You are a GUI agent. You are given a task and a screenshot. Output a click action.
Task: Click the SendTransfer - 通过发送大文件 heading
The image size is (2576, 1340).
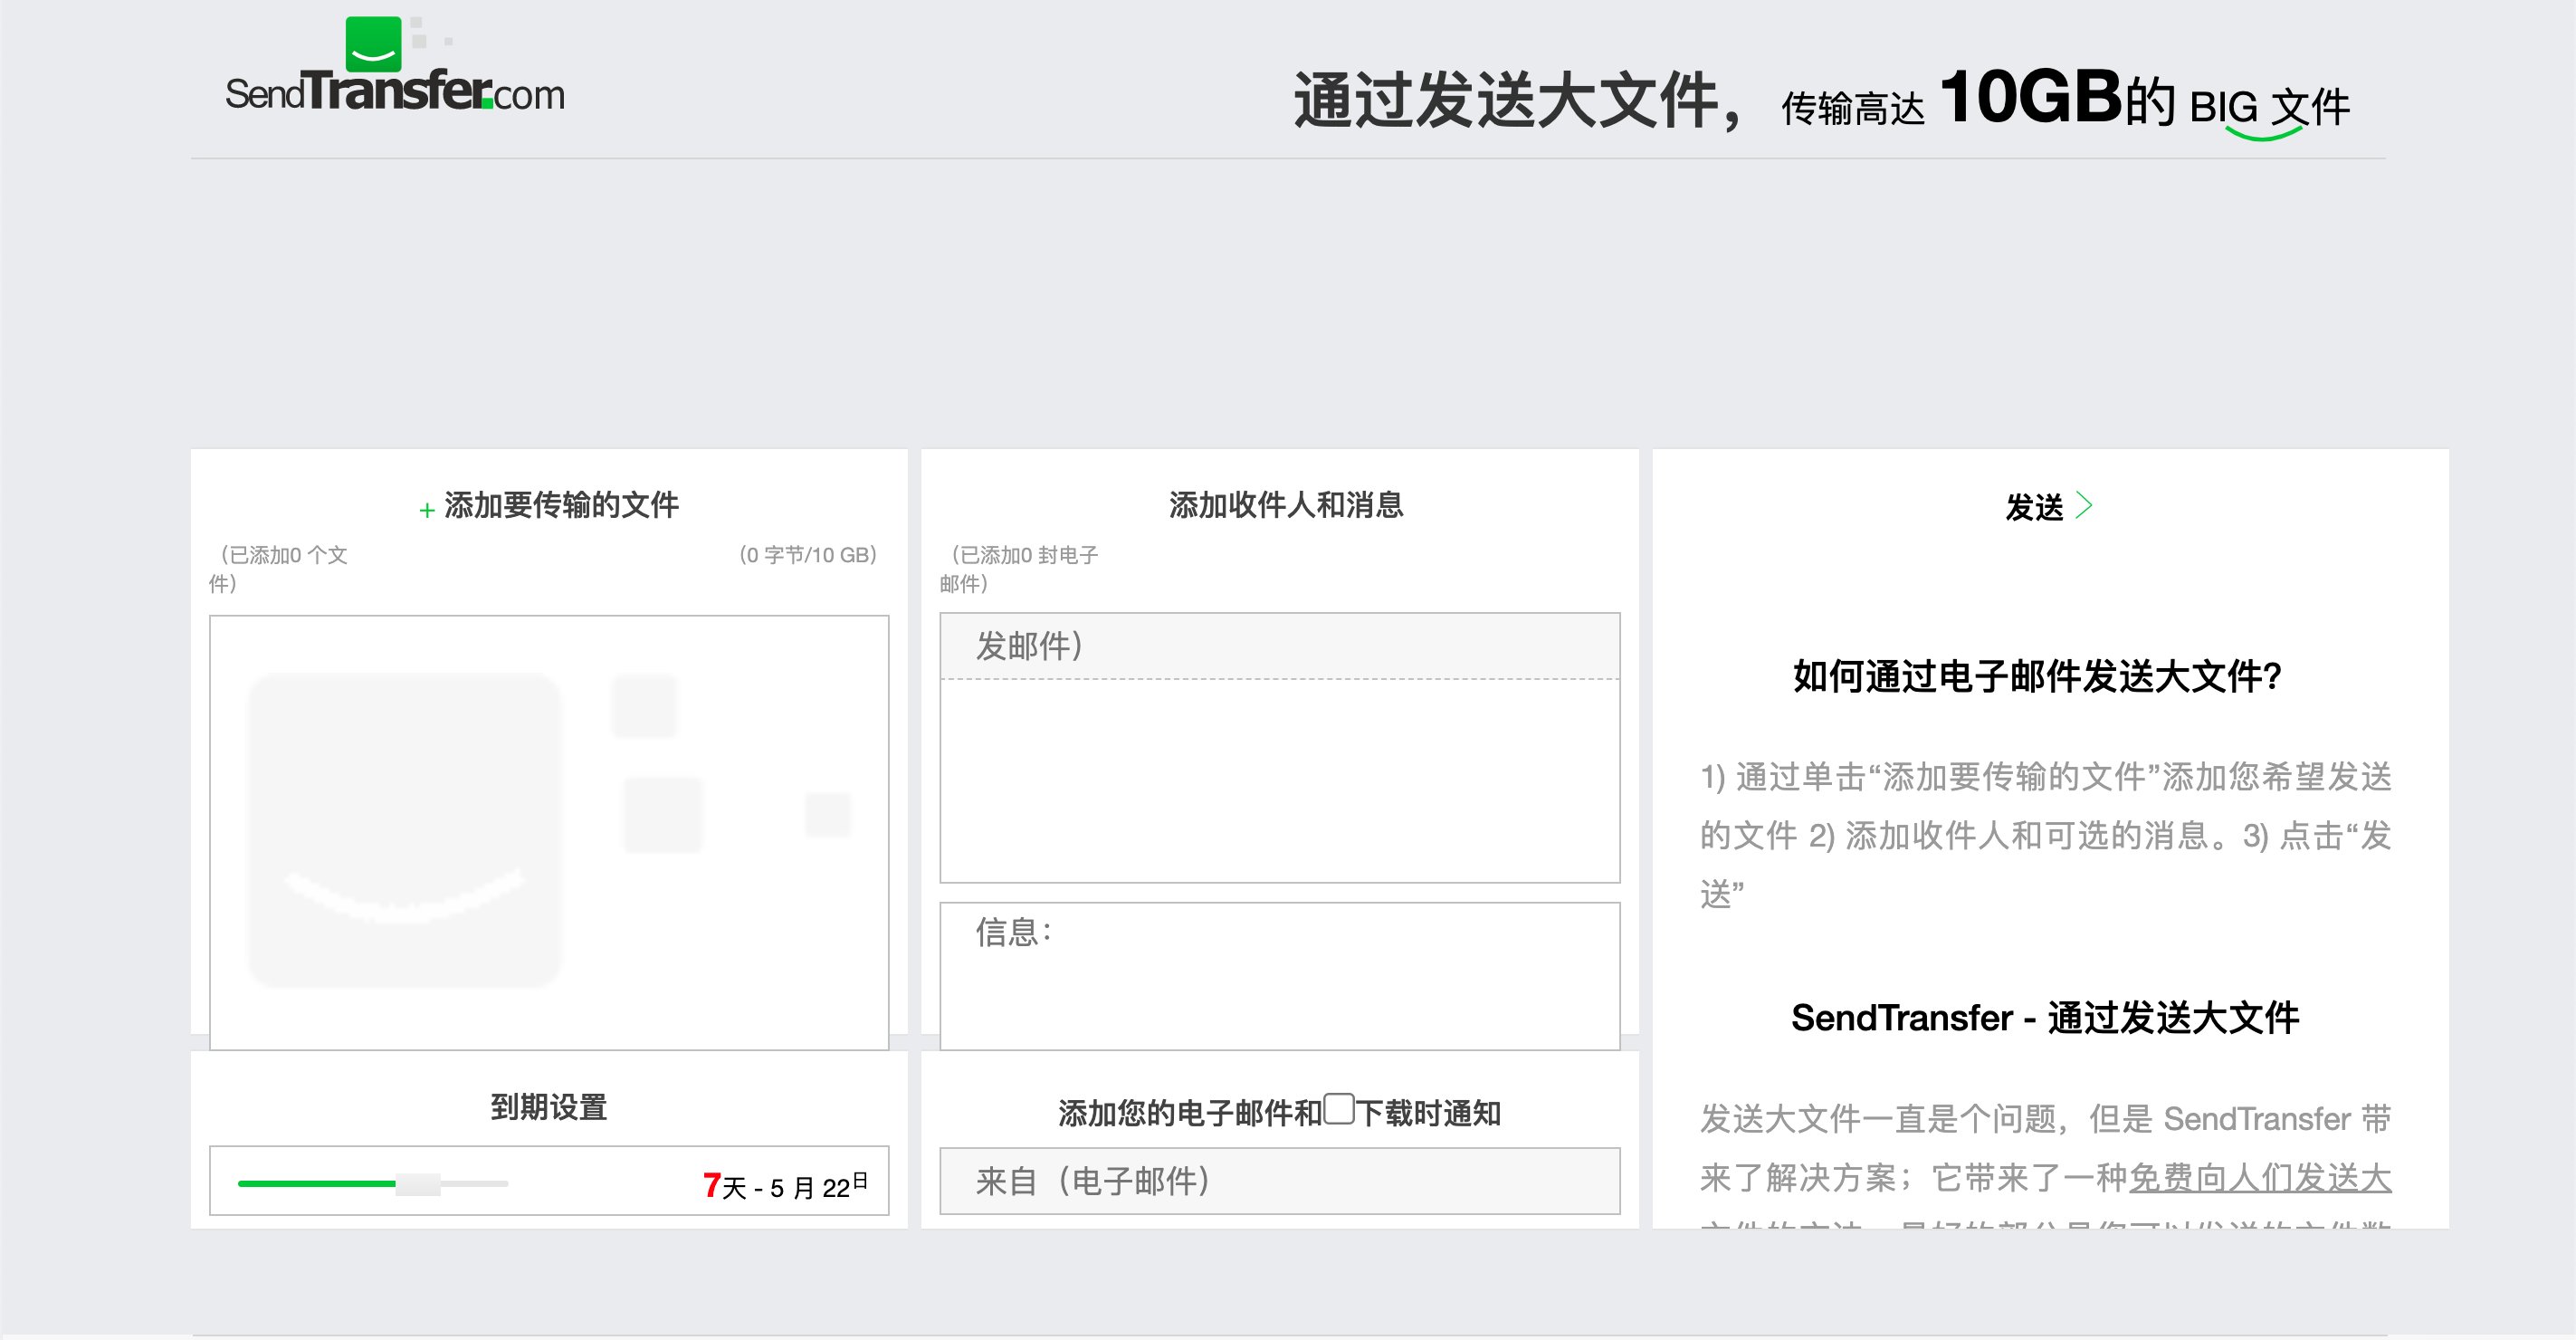[2045, 1018]
